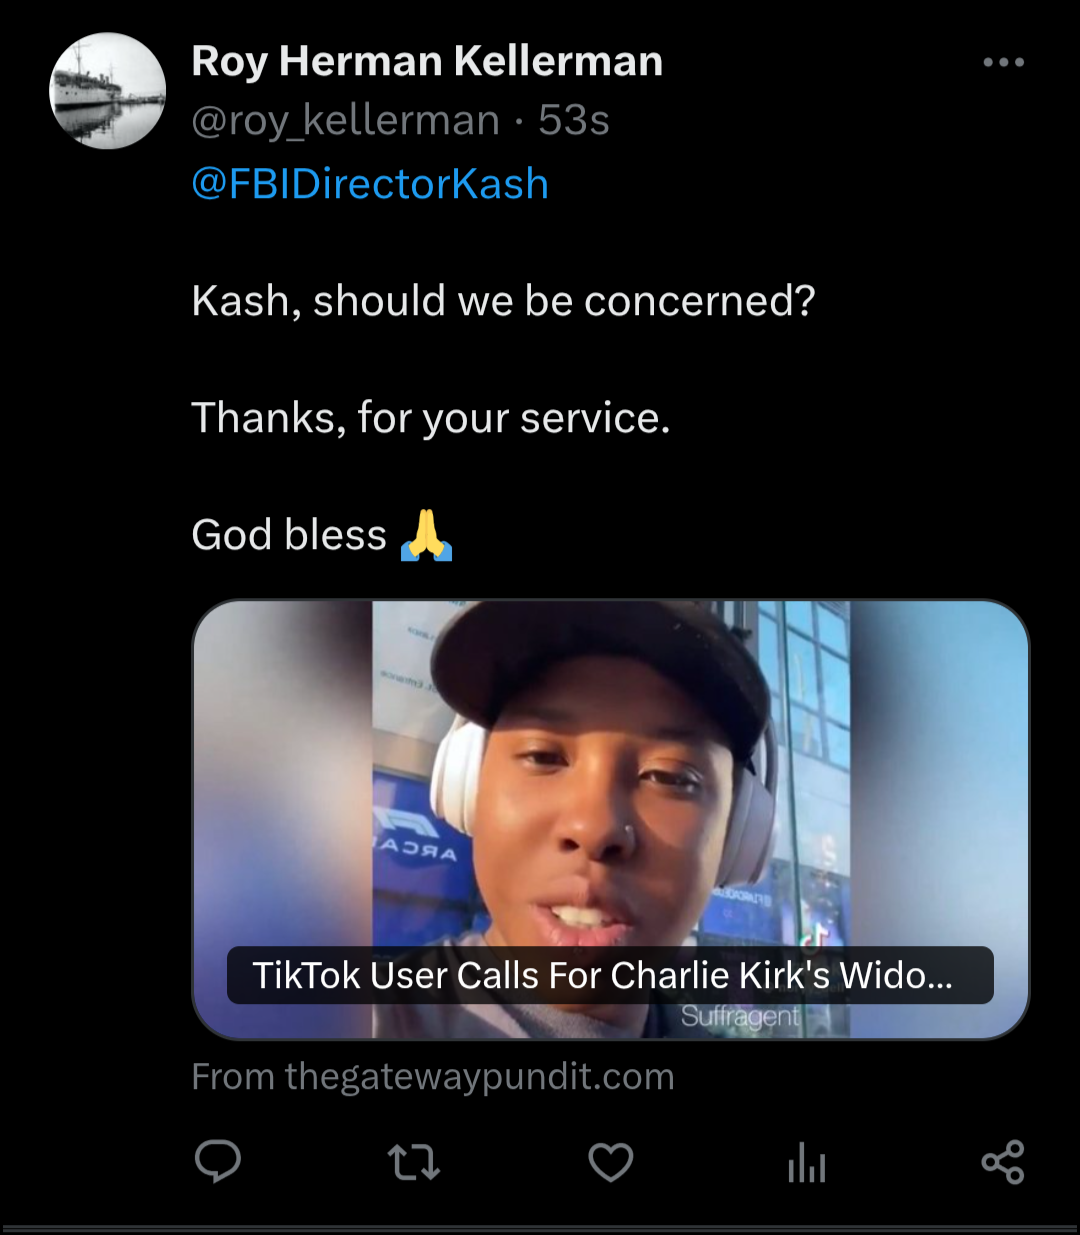The image size is (1080, 1235).
Task: Click the 'Thanks, for your service.' line
Action: 430,418
